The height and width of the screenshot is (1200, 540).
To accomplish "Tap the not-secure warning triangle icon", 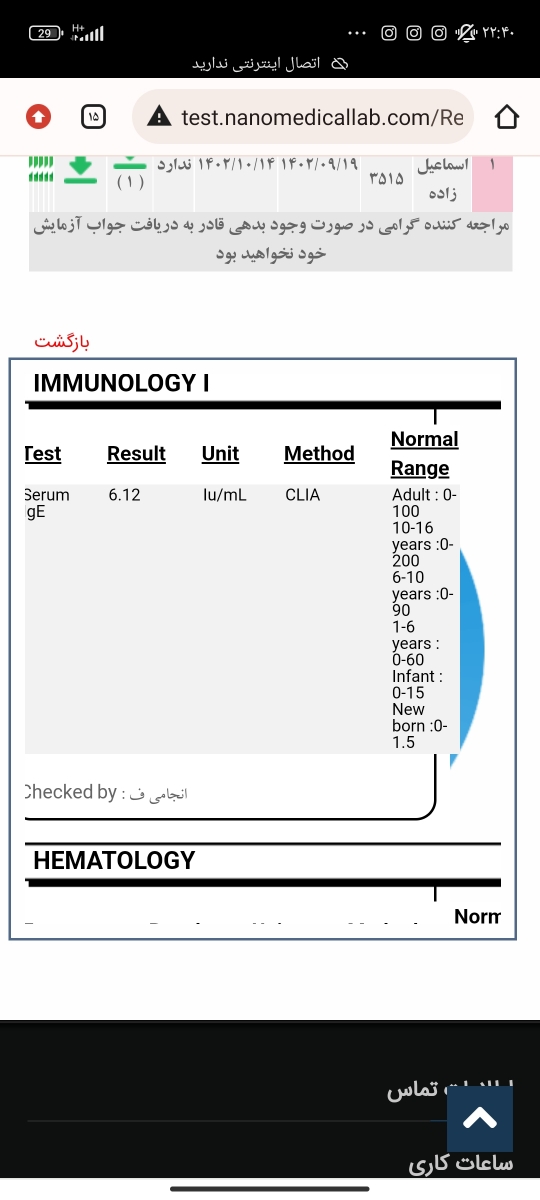I will 159,117.
